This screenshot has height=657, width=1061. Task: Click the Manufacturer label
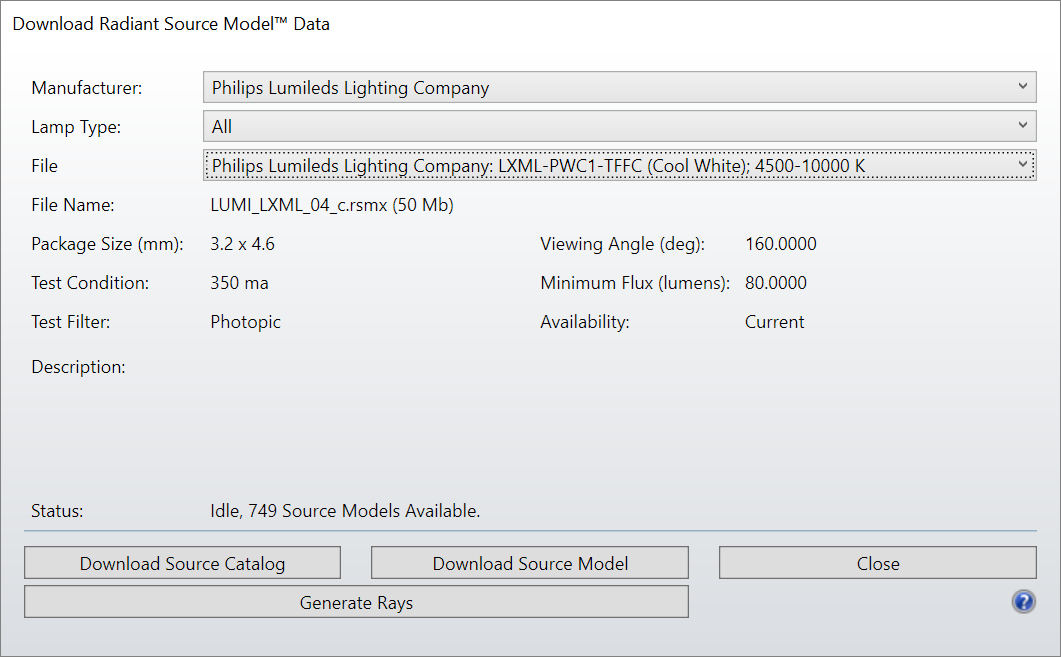[x=87, y=88]
